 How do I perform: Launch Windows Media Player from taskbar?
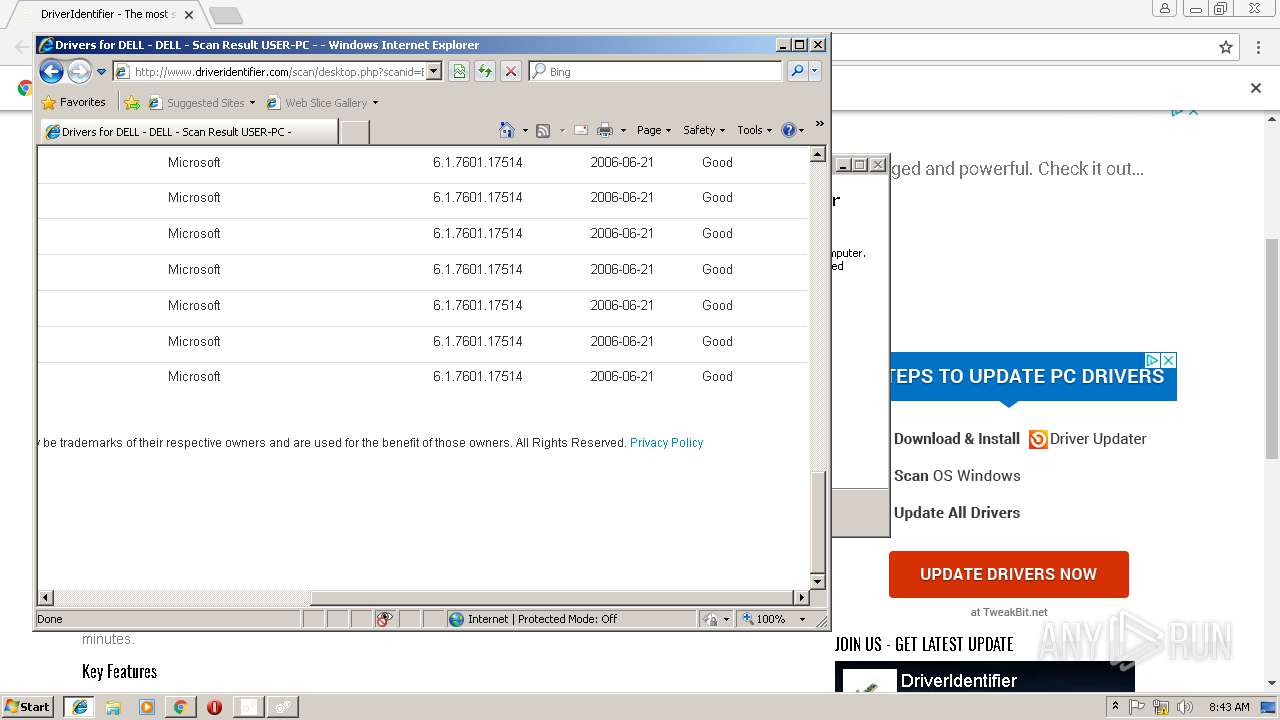coord(147,706)
